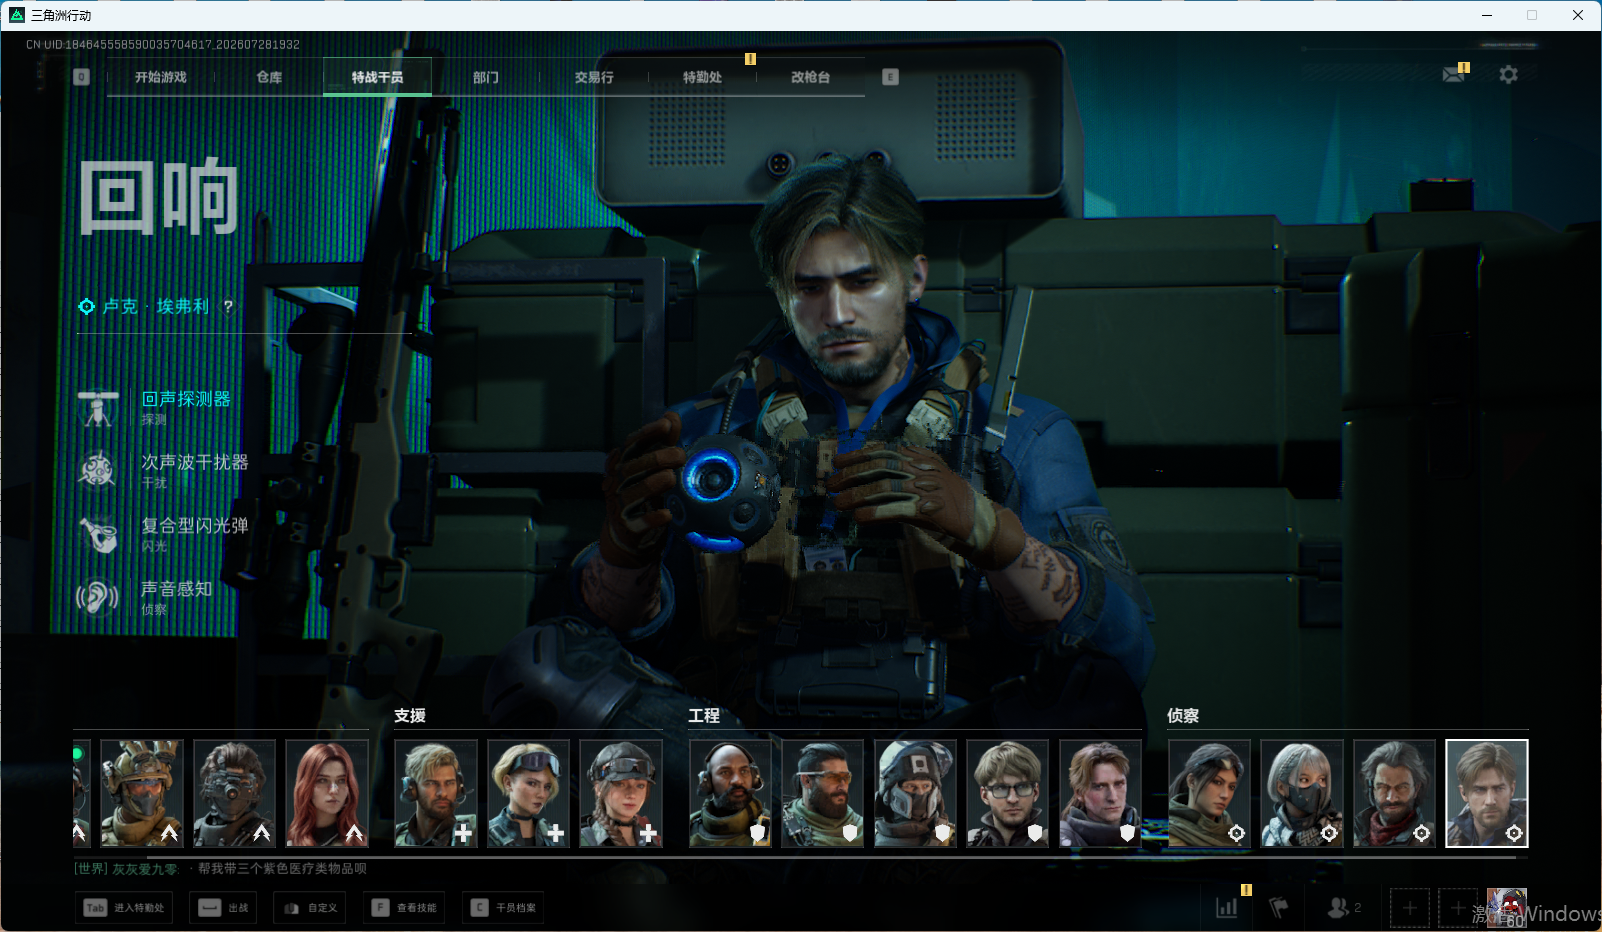Click the 工程 class header
Screen dimensions: 1602x932
click(x=704, y=716)
